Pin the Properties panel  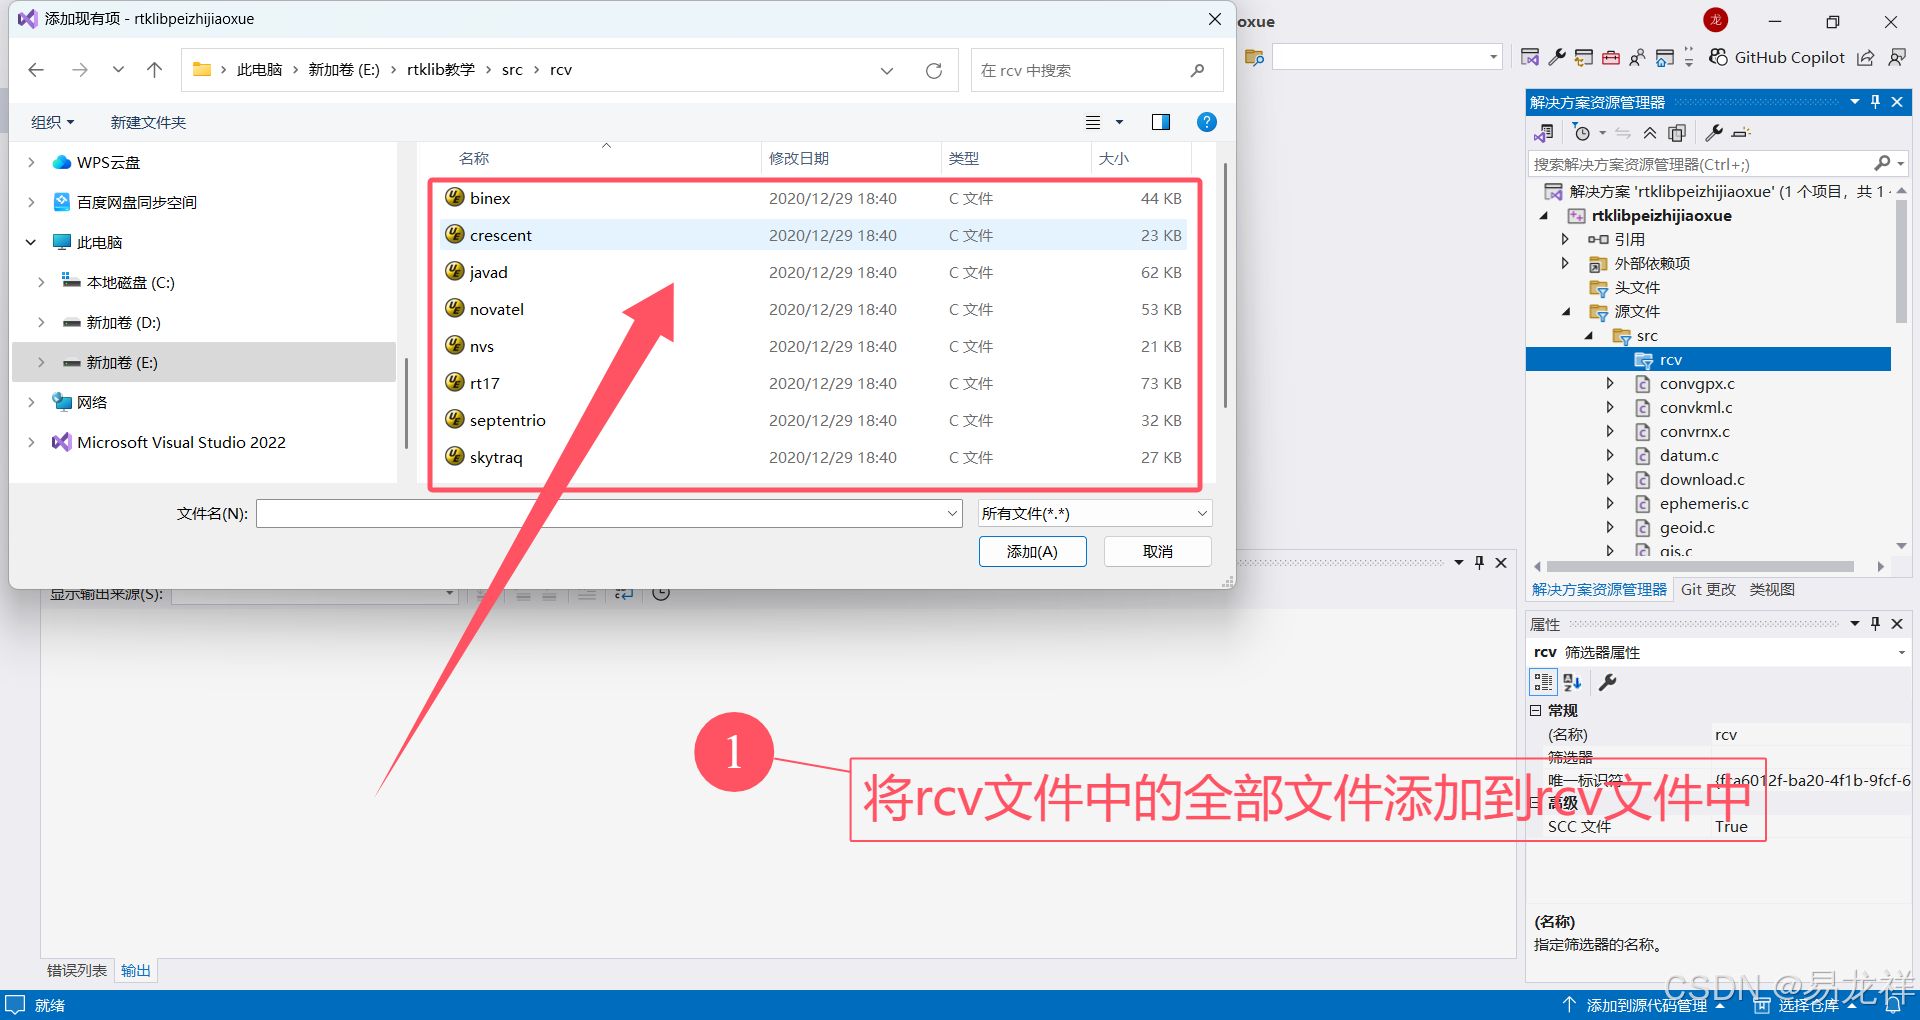coord(1874,623)
